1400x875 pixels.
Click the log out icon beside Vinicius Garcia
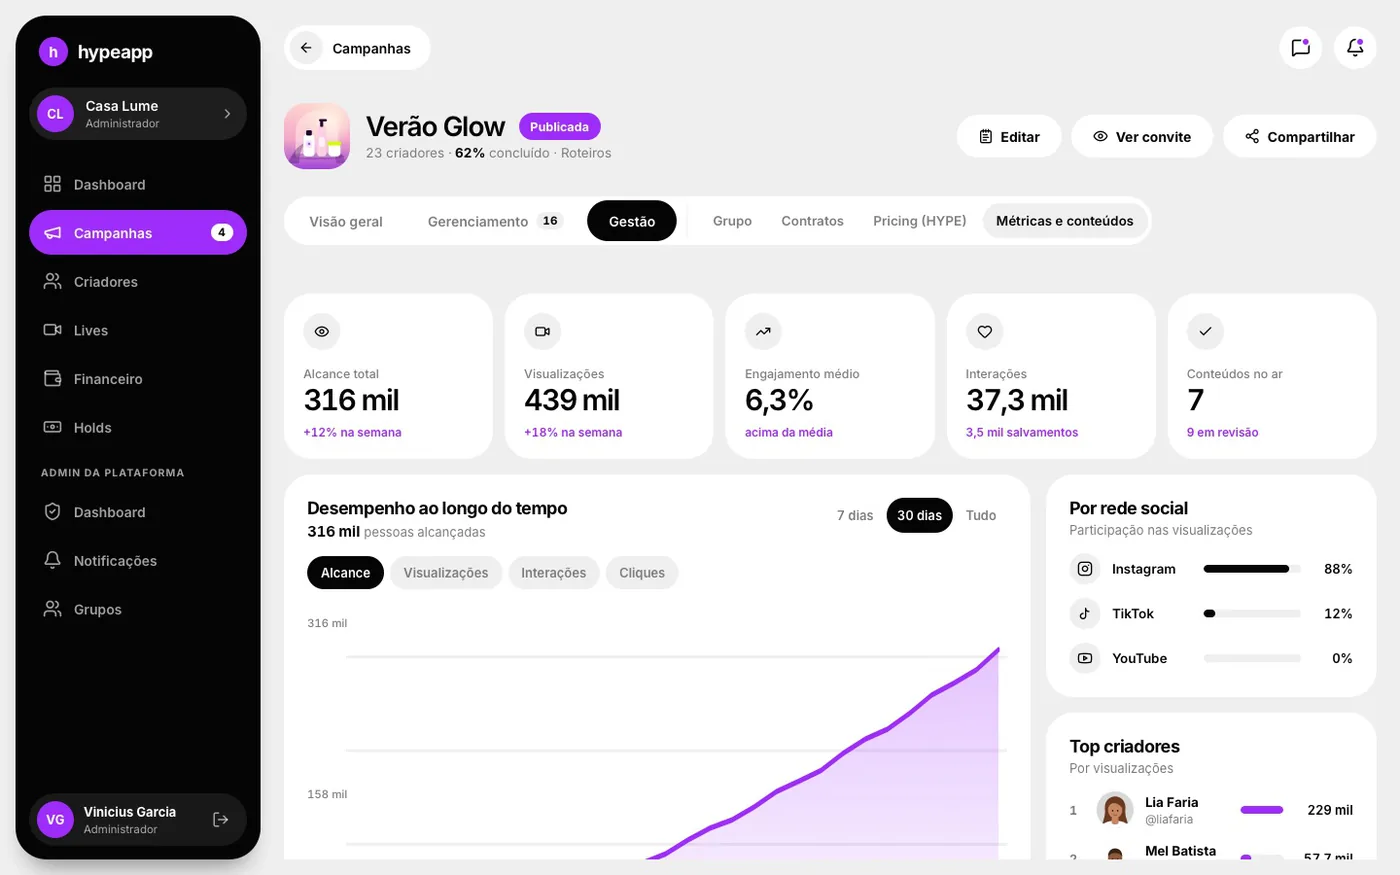(x=221, y=820)
